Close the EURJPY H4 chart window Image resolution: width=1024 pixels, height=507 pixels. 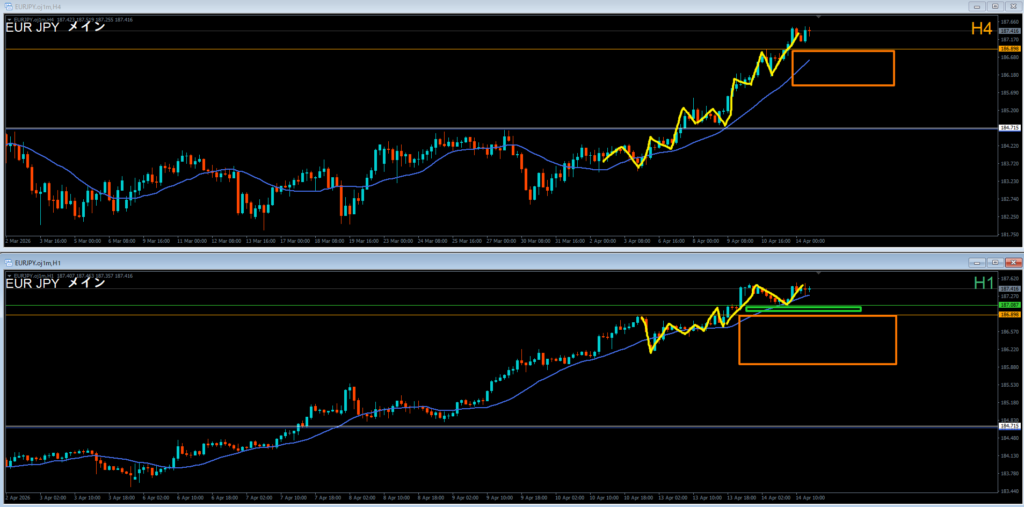[1013, 6]
